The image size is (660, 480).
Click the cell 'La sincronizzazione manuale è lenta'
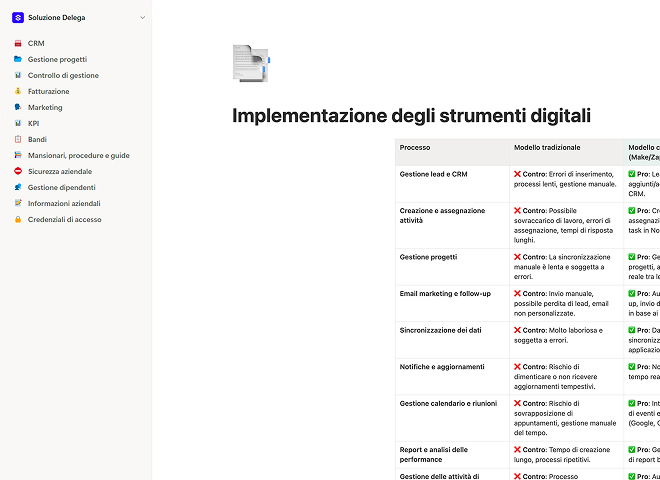567,267
